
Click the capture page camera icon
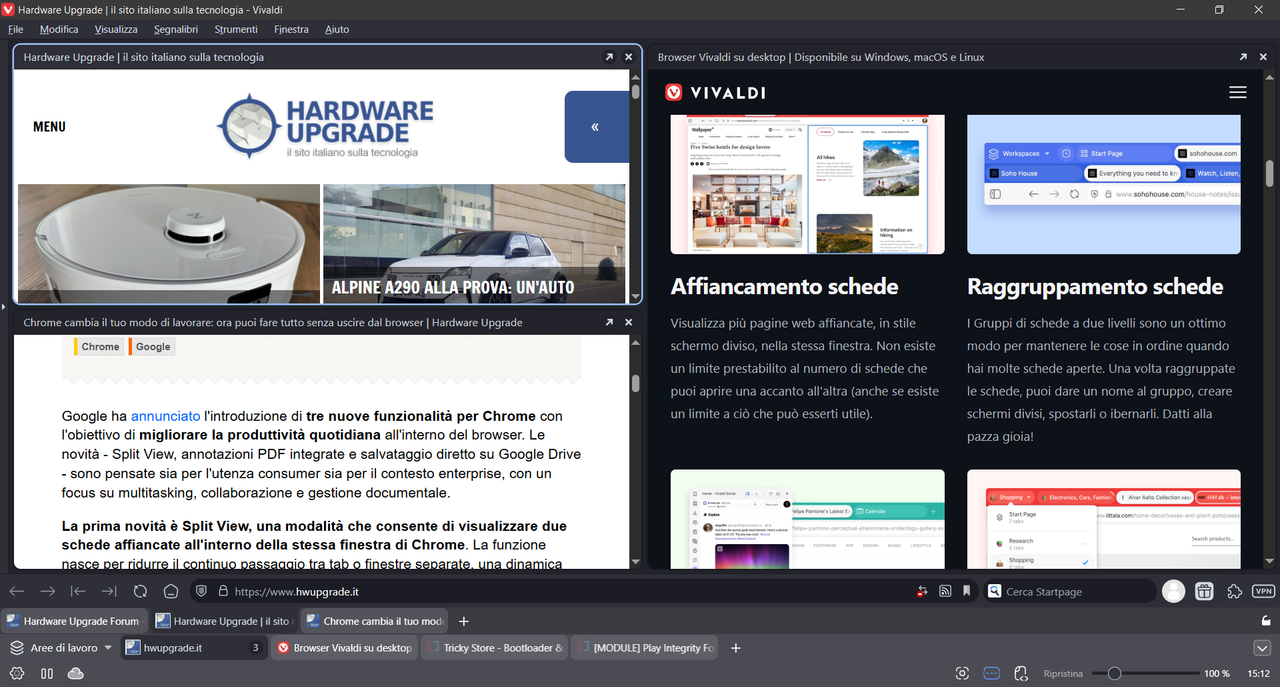pos(962,673)
